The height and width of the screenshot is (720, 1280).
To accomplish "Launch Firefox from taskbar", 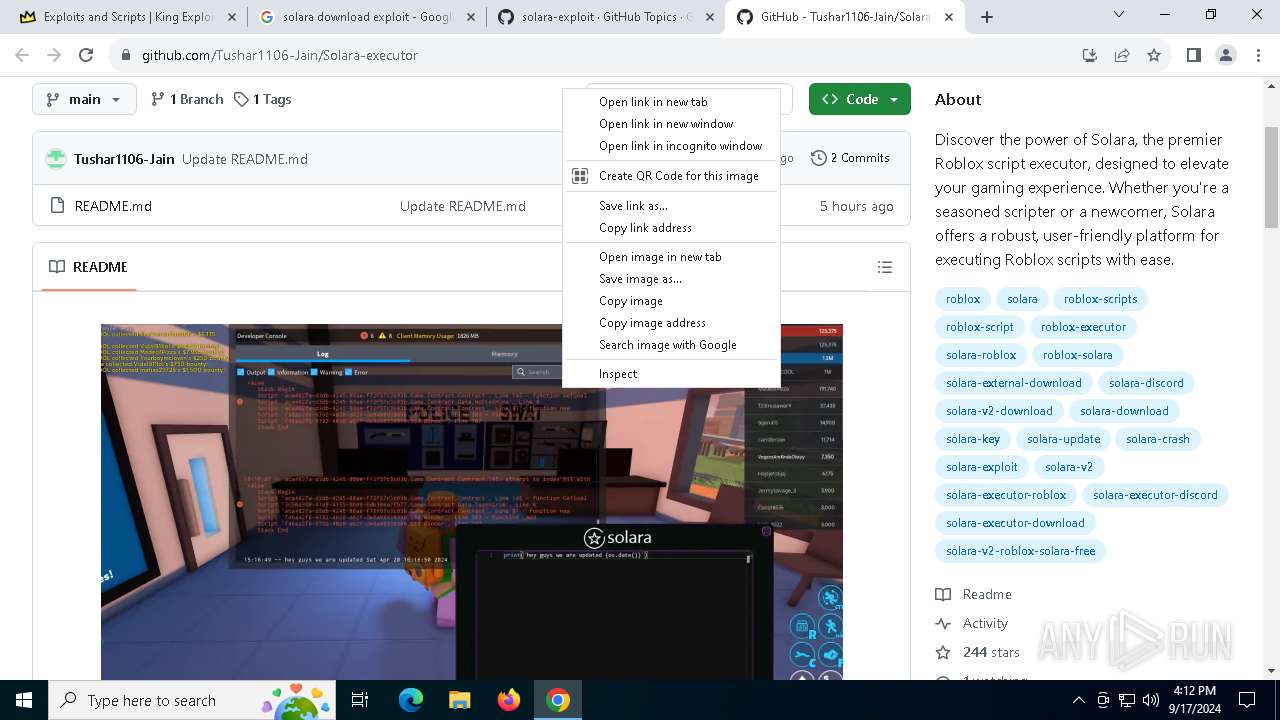I will (509, 700).
